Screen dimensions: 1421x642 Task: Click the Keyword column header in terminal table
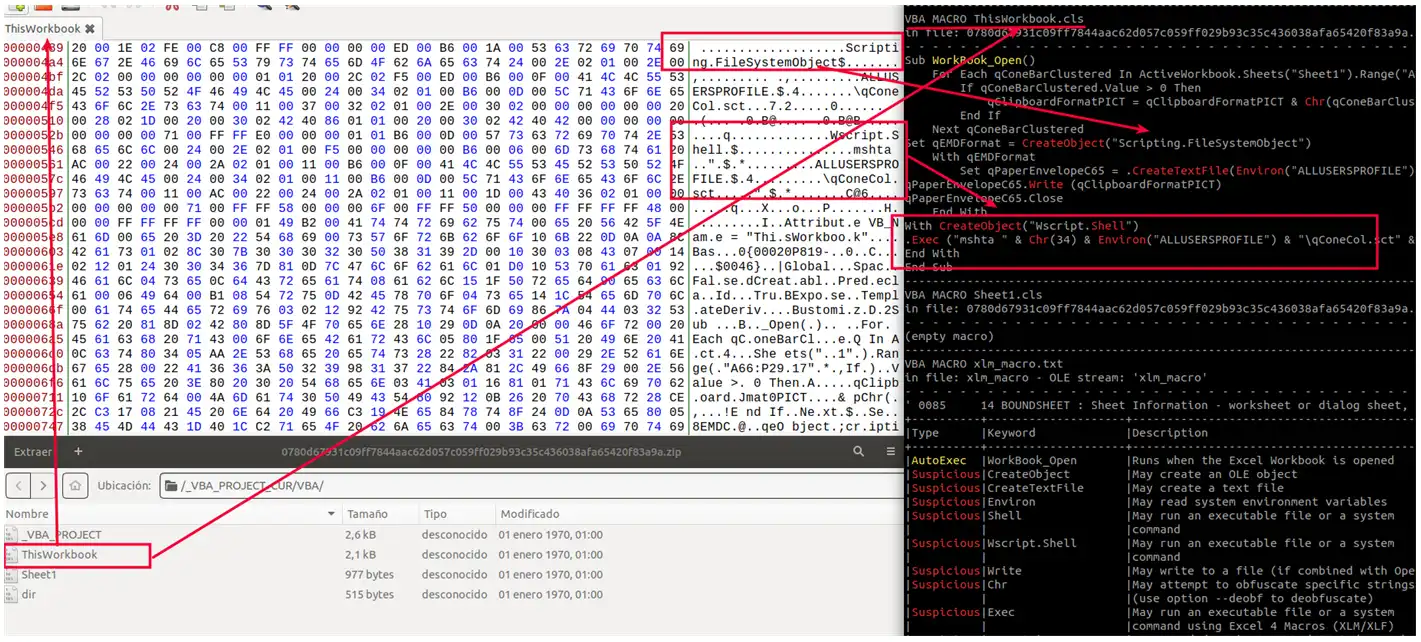click(x=1011, y=433)
